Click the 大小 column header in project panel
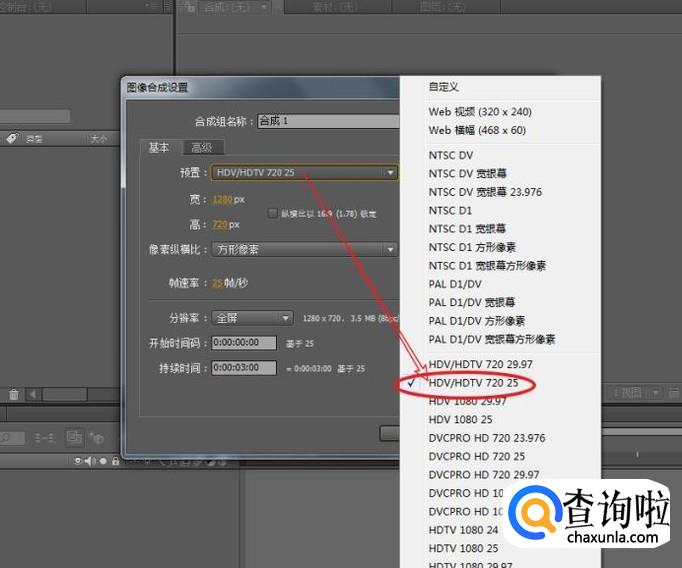The height and width of the screenshot is (568, 682). (98, 139)
